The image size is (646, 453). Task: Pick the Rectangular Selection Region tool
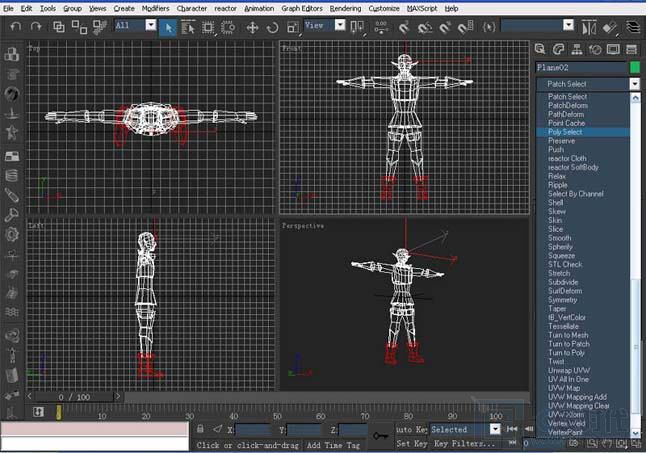pos(208,28)
